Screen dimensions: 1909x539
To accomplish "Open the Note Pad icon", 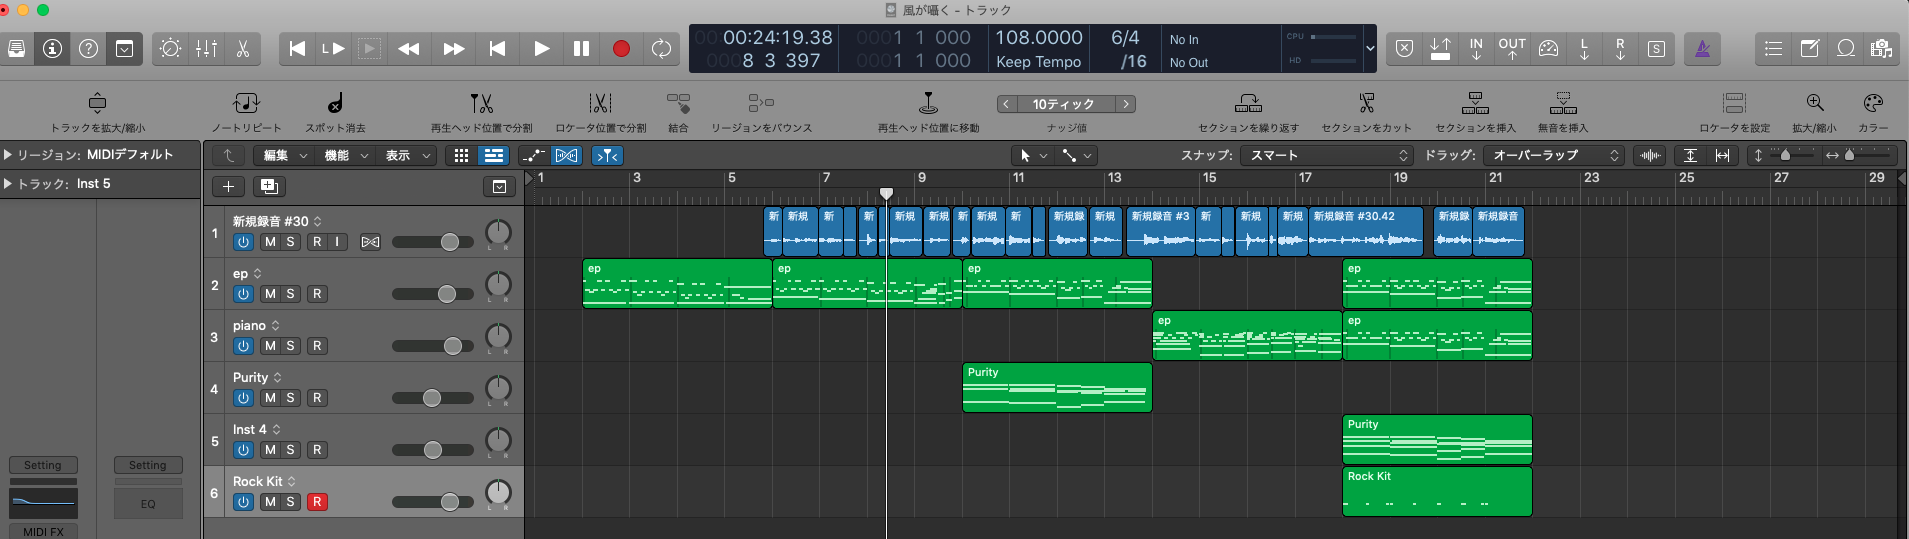I will (x=1809, y=48).
